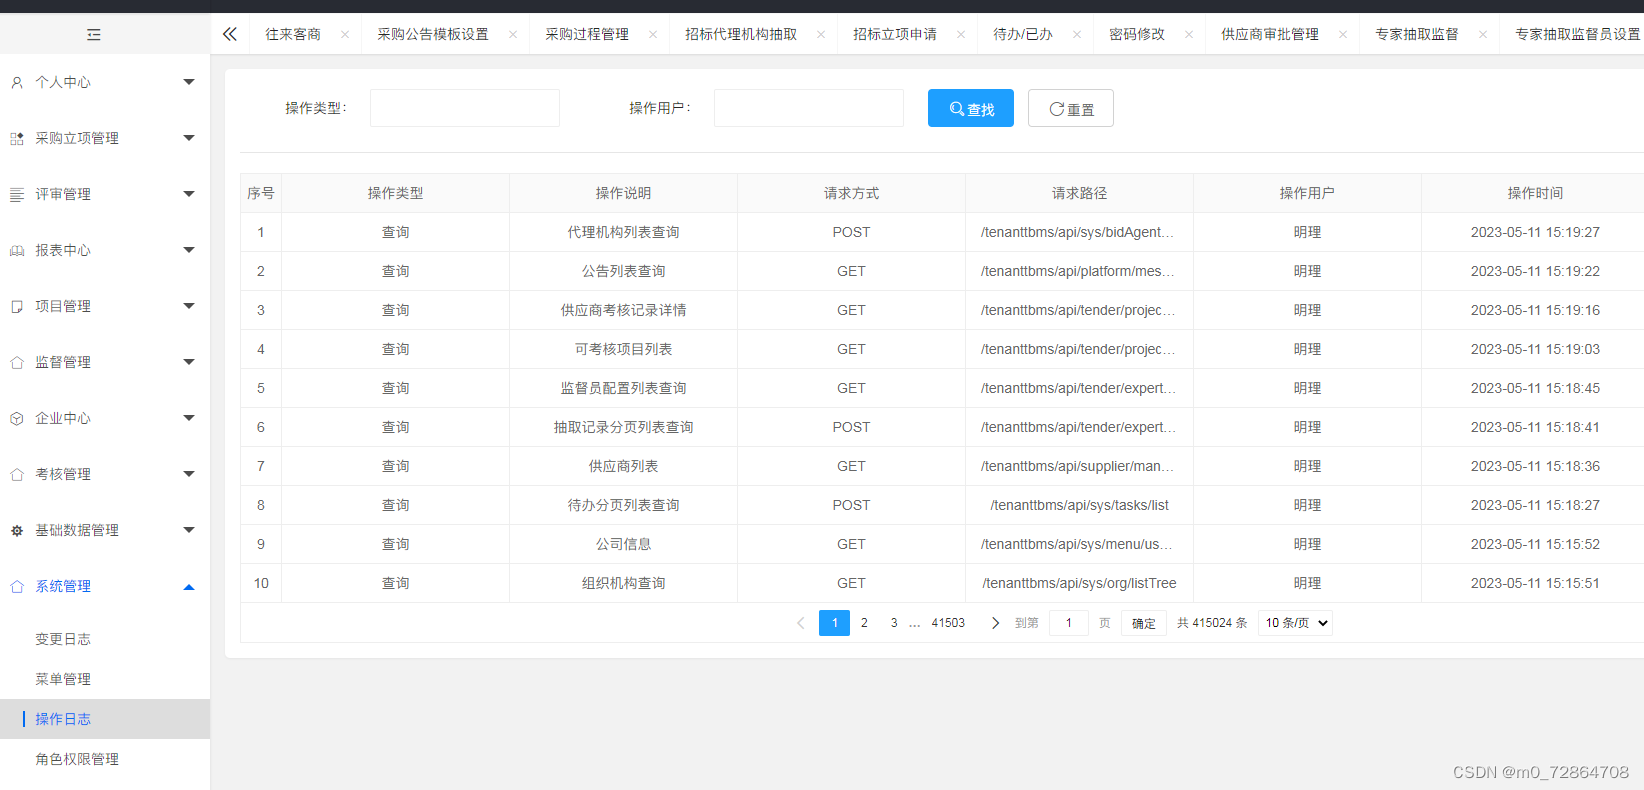Image resolution: width=1644 pixels, height=790 pixels.
Task: Open the 10 条/页 page size dropdown
Action: [x=1295, y=623]
